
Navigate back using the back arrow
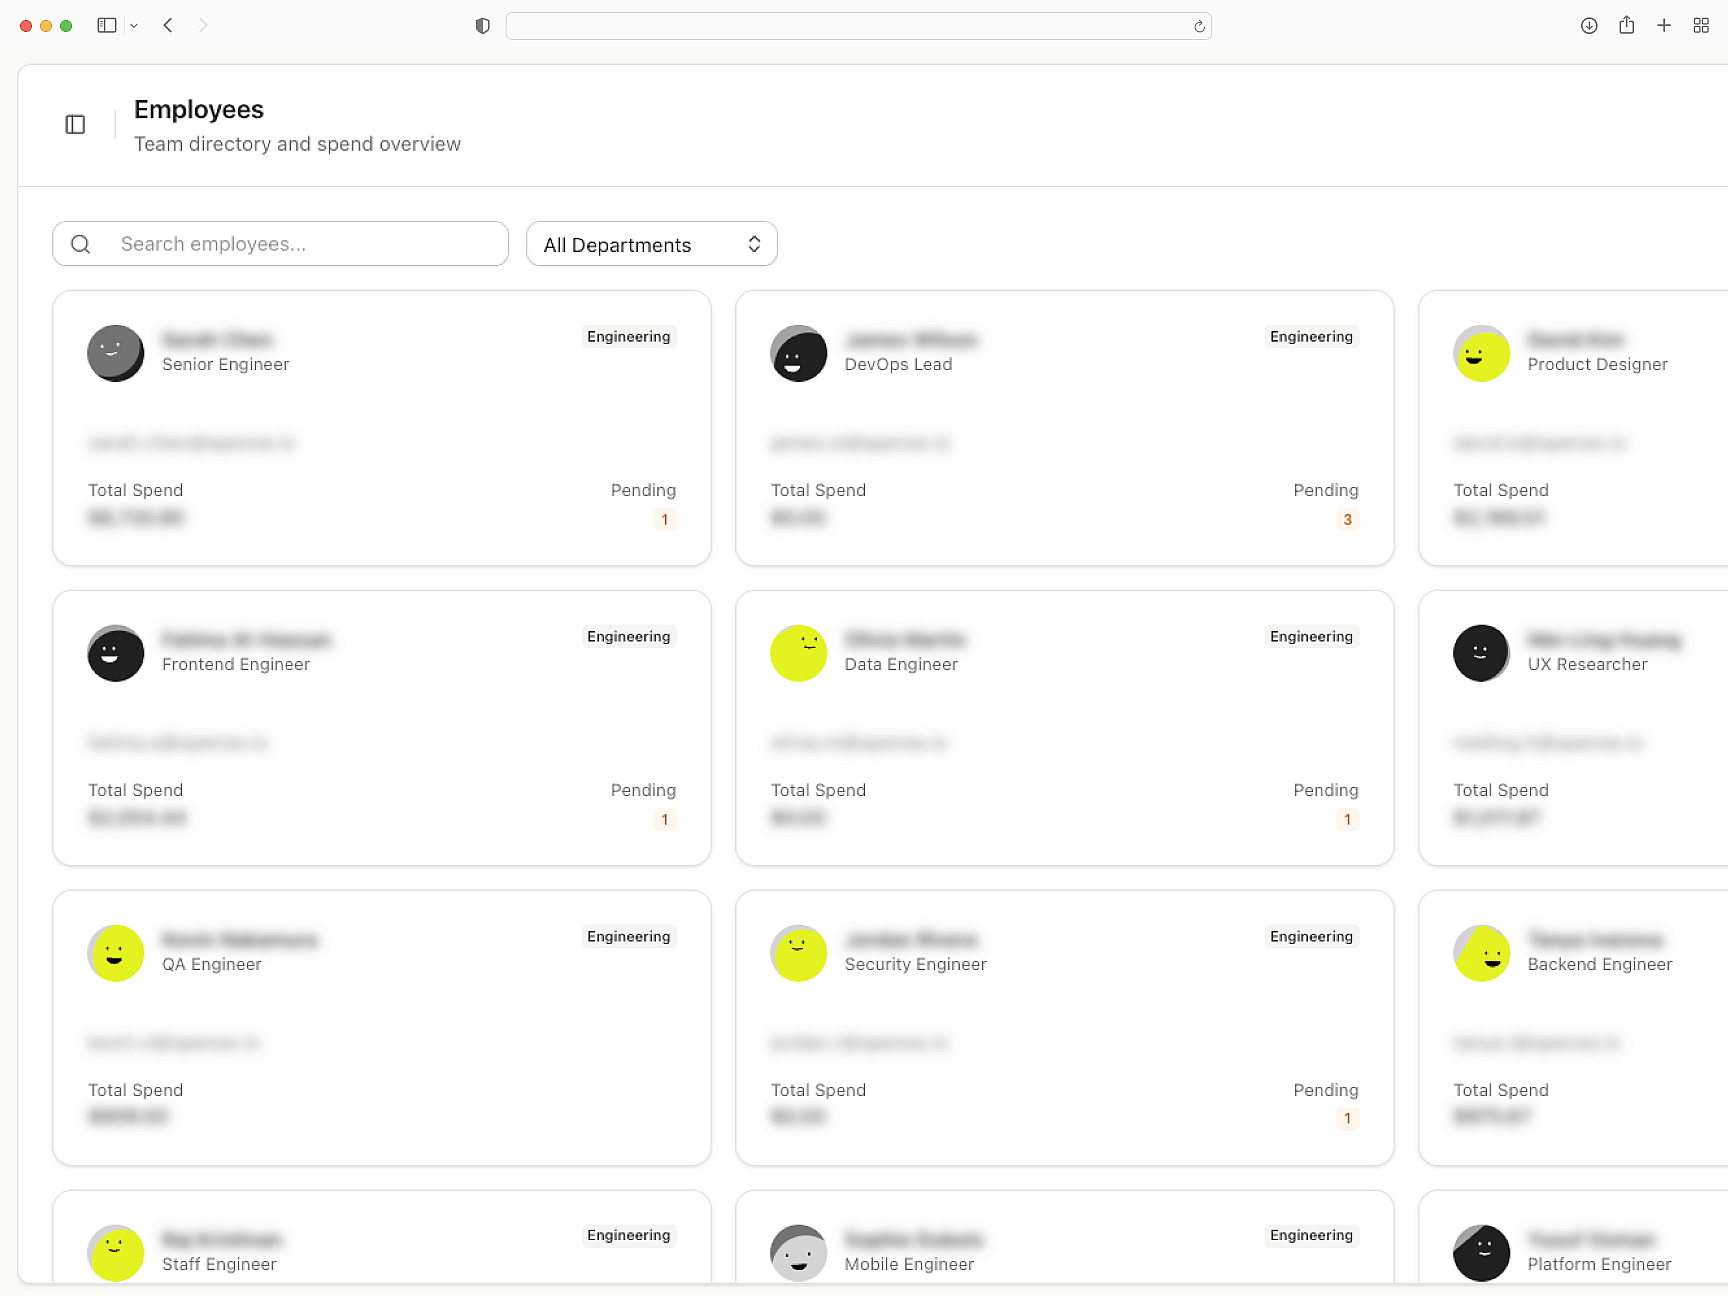point(168,25)
